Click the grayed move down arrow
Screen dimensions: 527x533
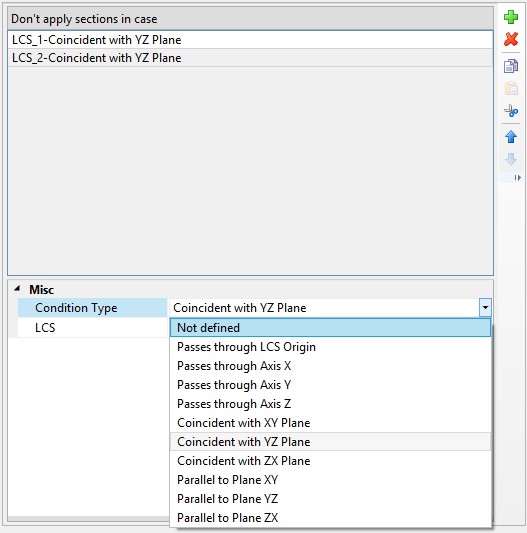(x=511, y=159)
